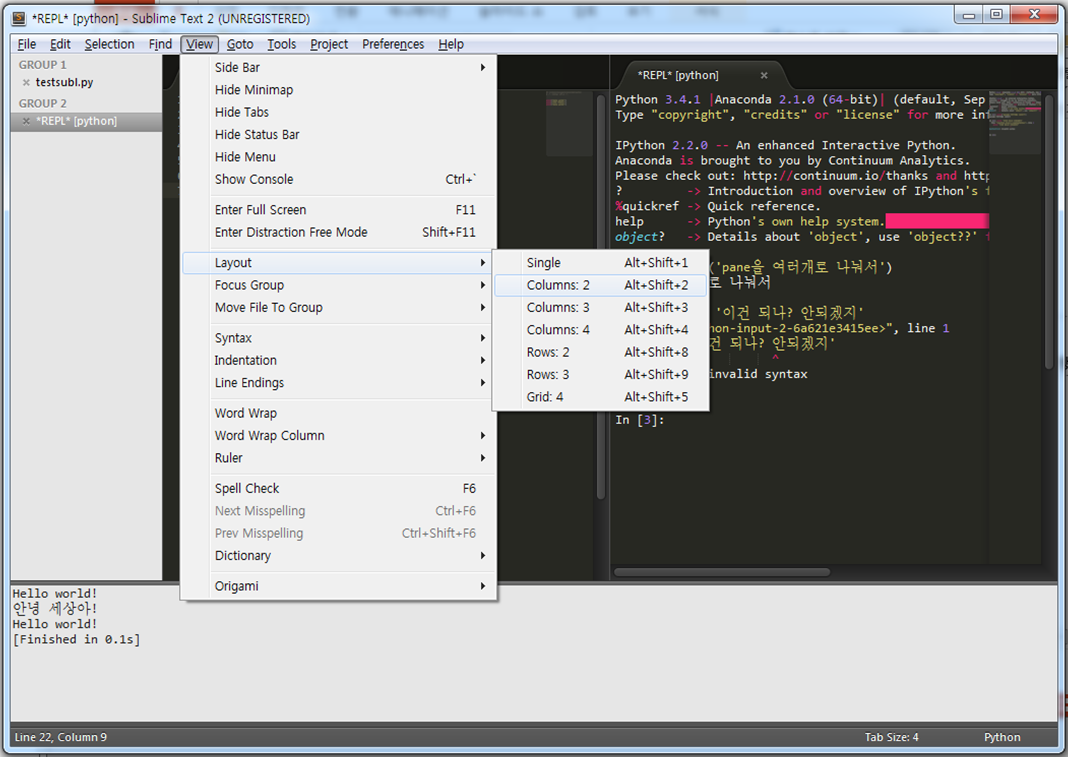Viewport: 1068px width, 757px height.
Task: Expand the Dictionary submenu
Action: click(339, 556)
